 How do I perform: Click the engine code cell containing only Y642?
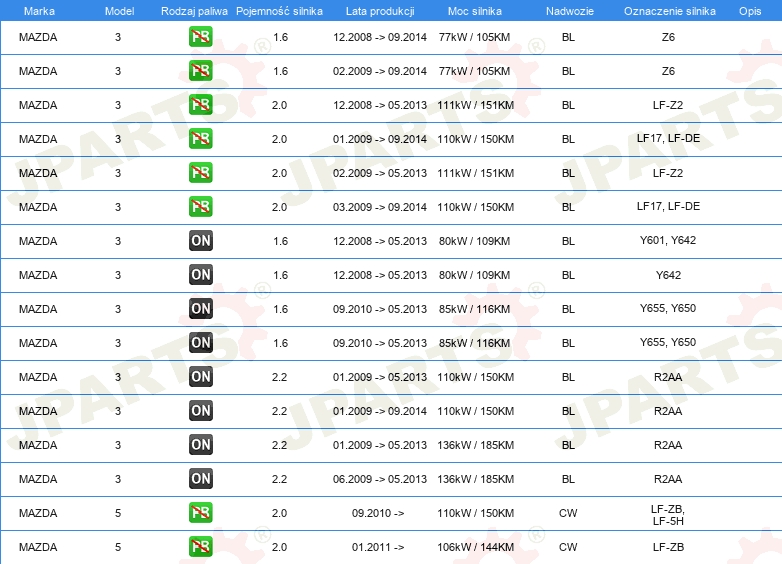pos(668,275)
